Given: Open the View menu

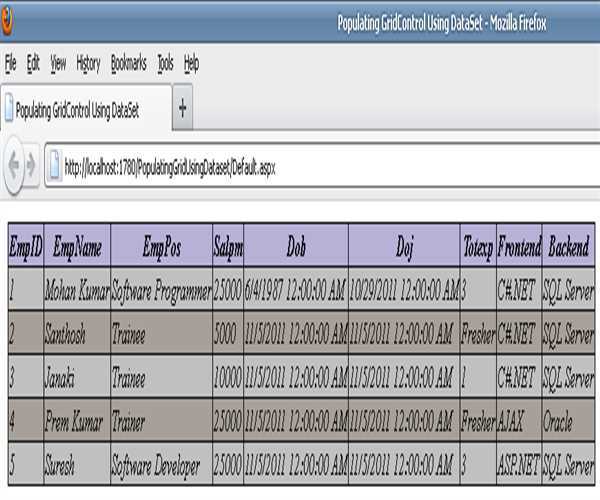Looking at the screenshot, I should [58, 63].
